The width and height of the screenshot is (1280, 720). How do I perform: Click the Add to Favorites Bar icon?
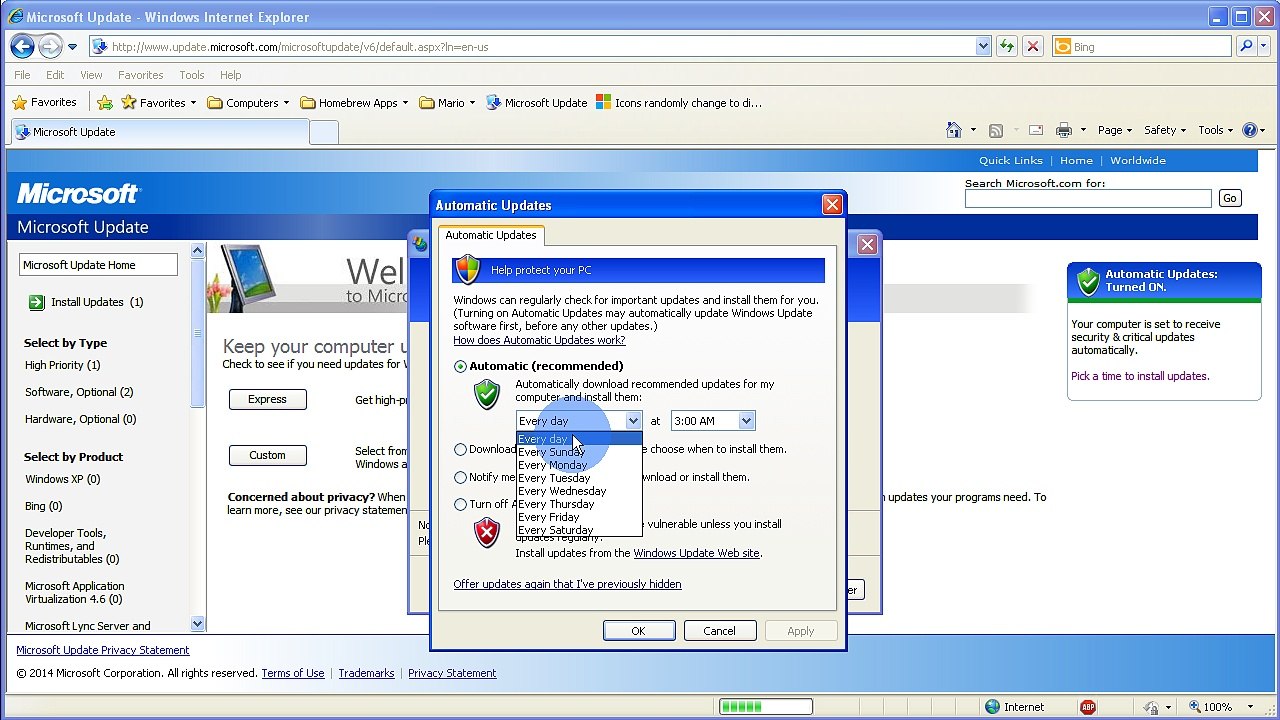tap(106, 102)
